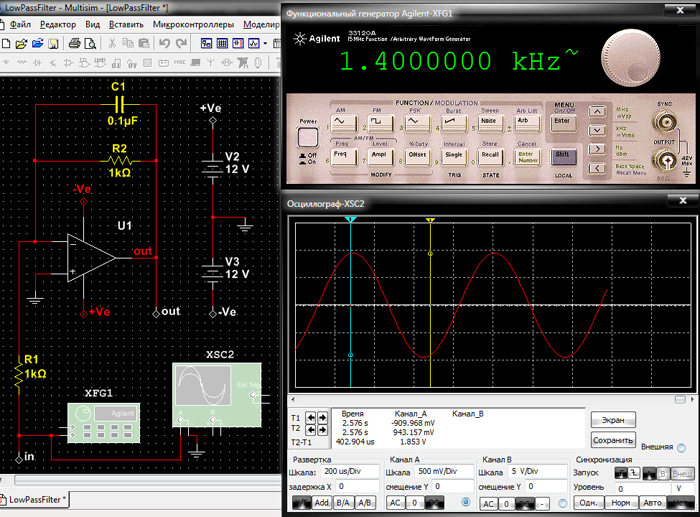Toggle the Agilent generator Power button
The width and height of the screenshot is (700, 517).
[308, 137]
